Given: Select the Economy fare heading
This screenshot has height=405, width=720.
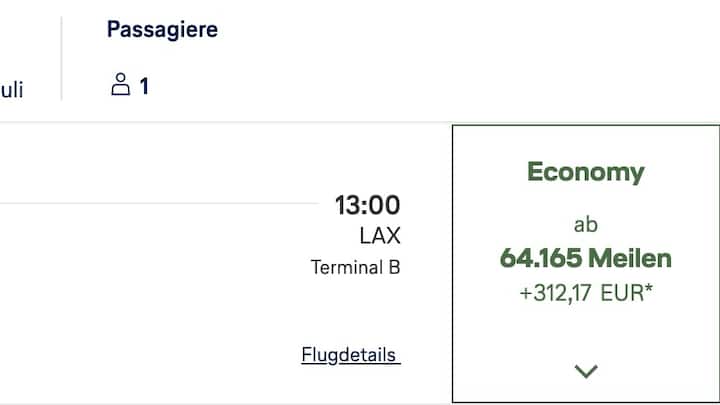Looking at the screenshot, I should 585,173.
